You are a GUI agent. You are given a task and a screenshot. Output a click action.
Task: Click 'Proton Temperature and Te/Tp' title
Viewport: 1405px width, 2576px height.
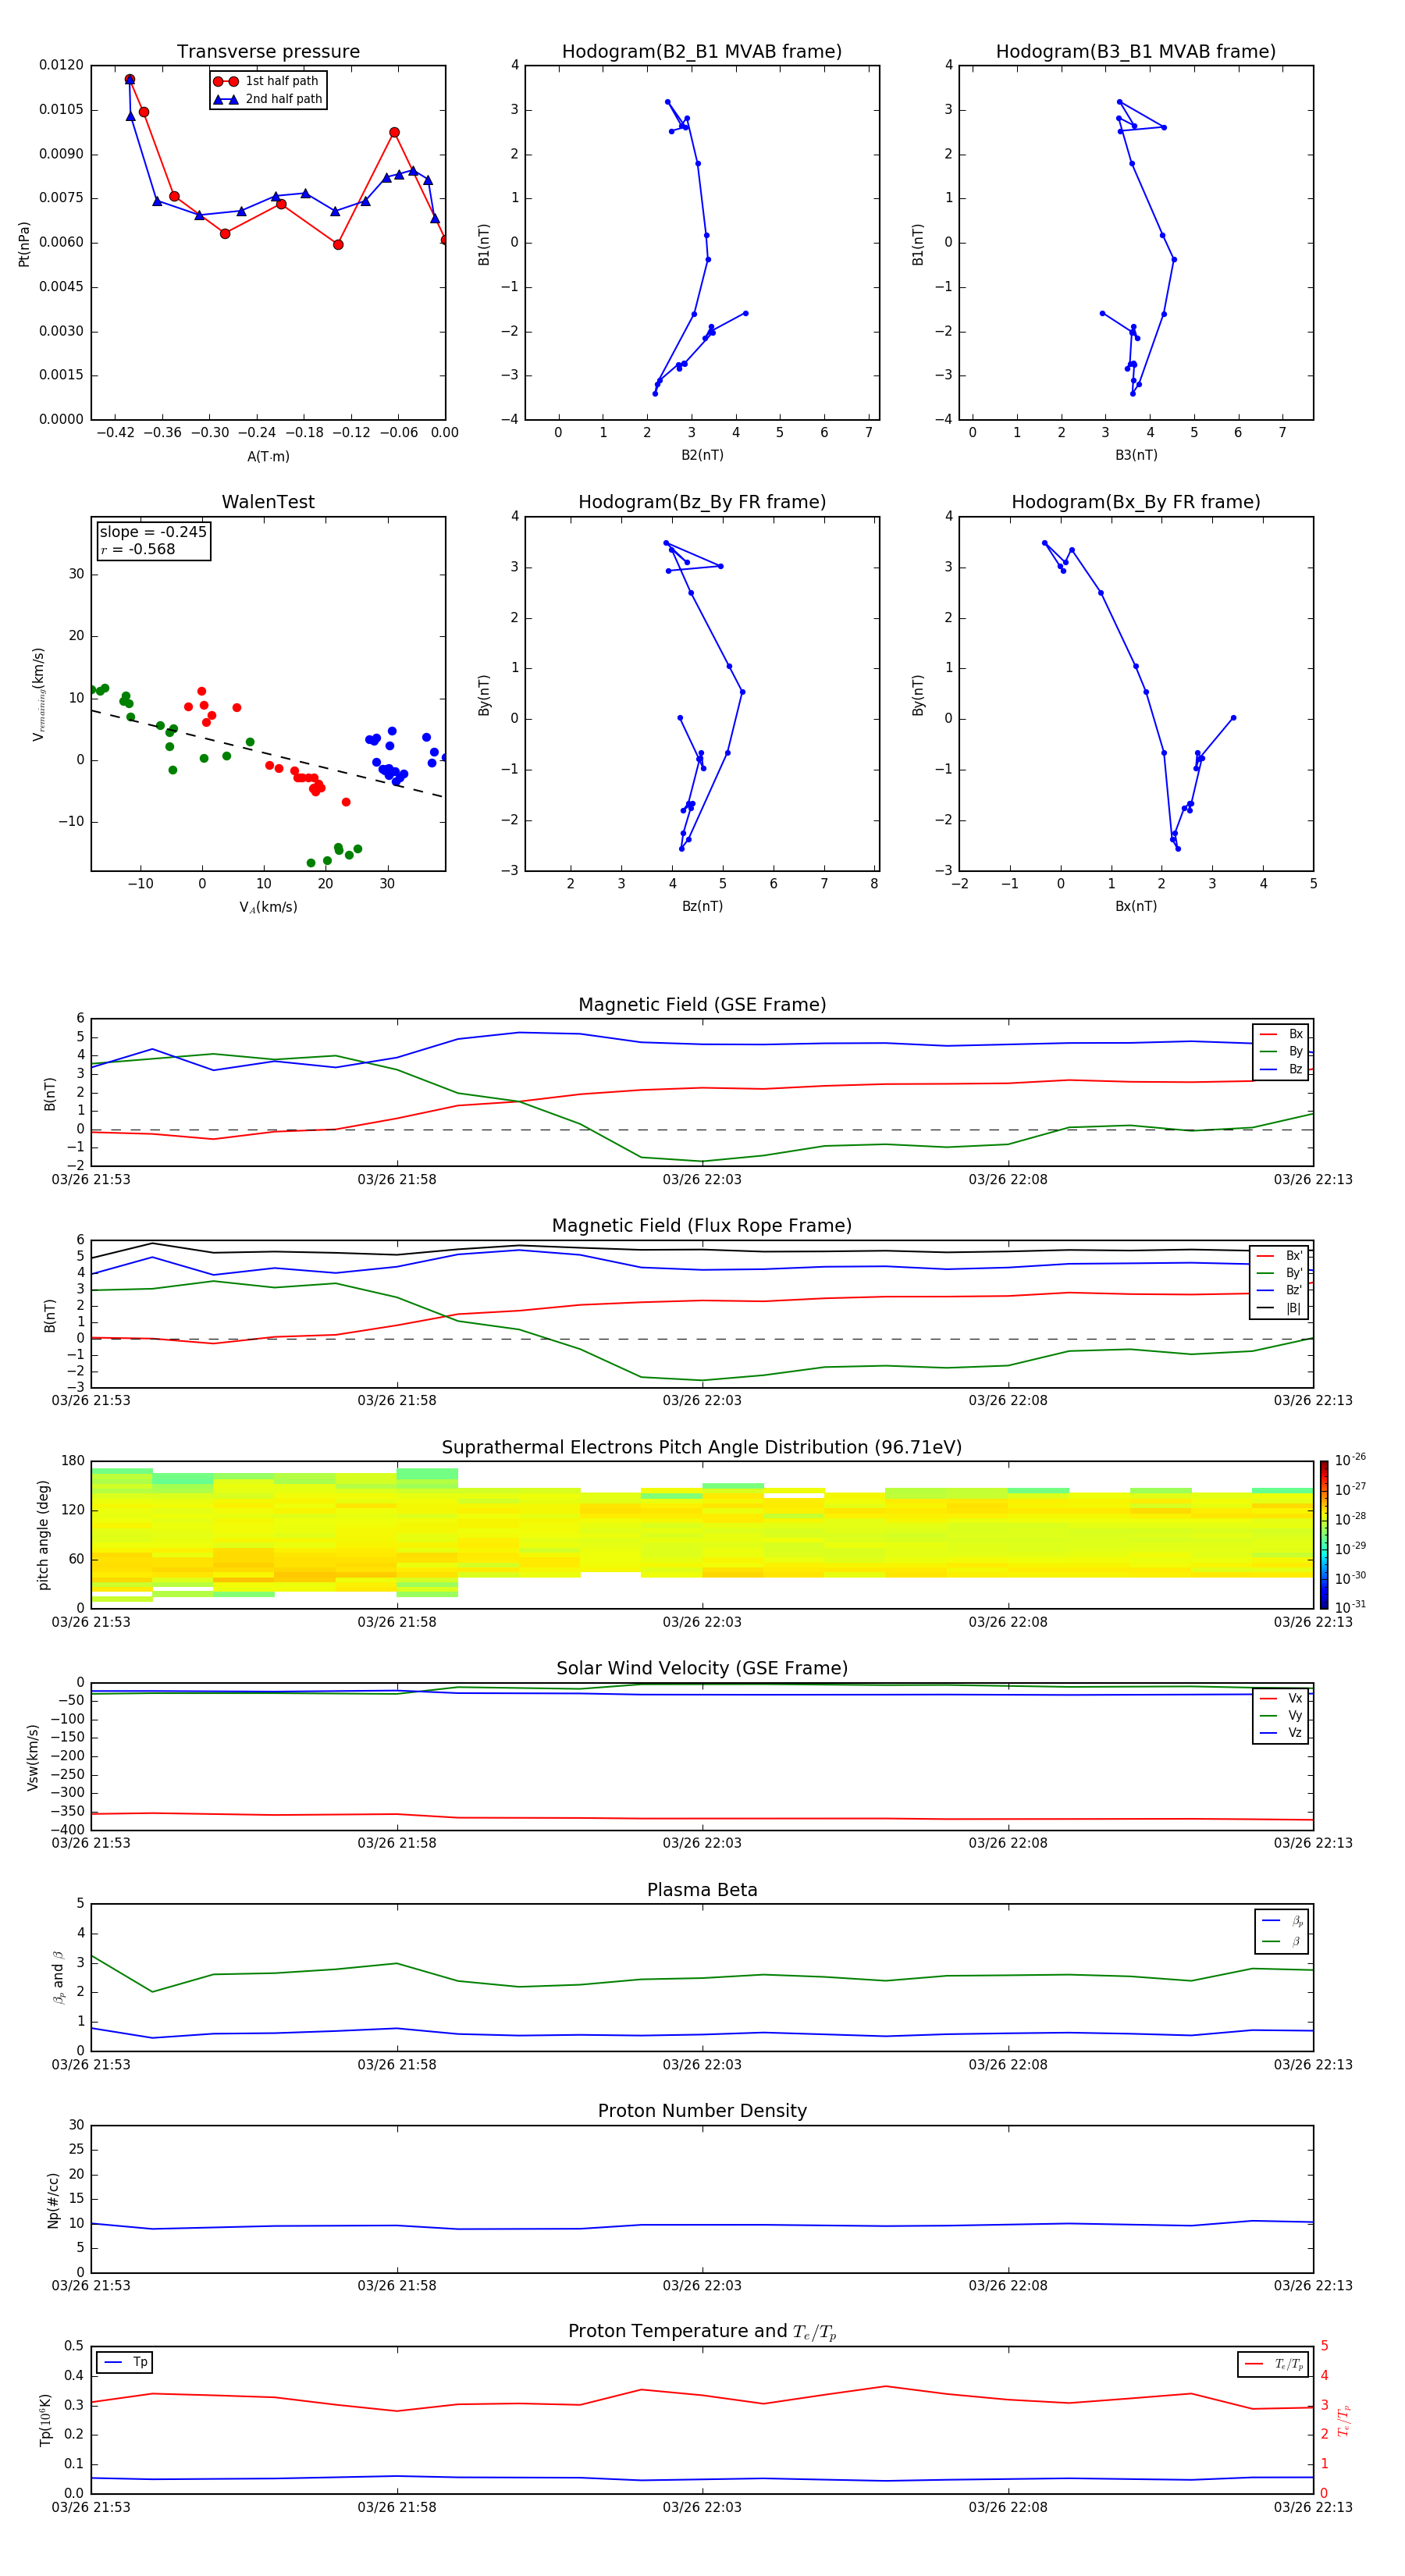click(x=702, y=2332)
